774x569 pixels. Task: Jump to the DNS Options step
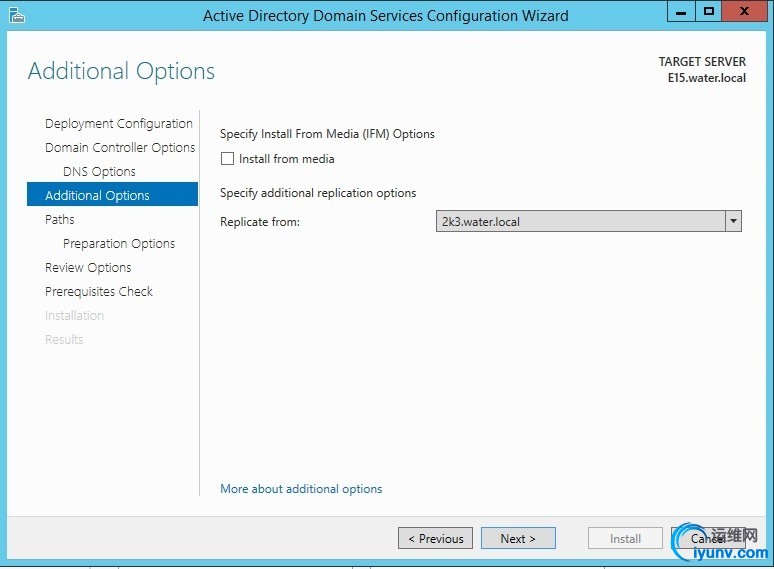point(99,172)
